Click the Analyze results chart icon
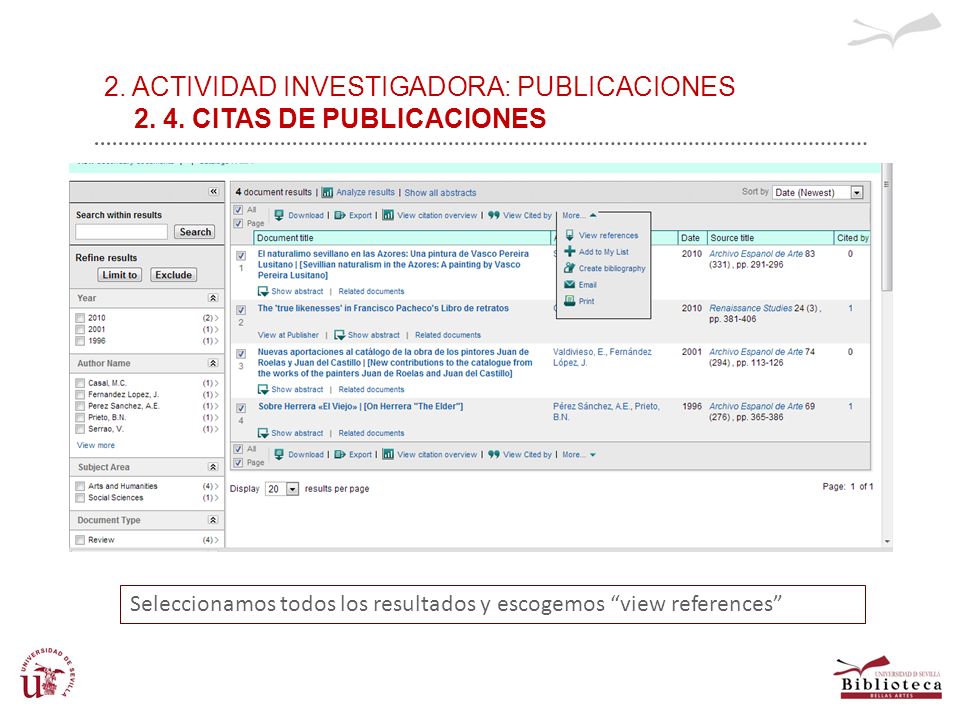 pyautogui.click(x=328, y=192)
